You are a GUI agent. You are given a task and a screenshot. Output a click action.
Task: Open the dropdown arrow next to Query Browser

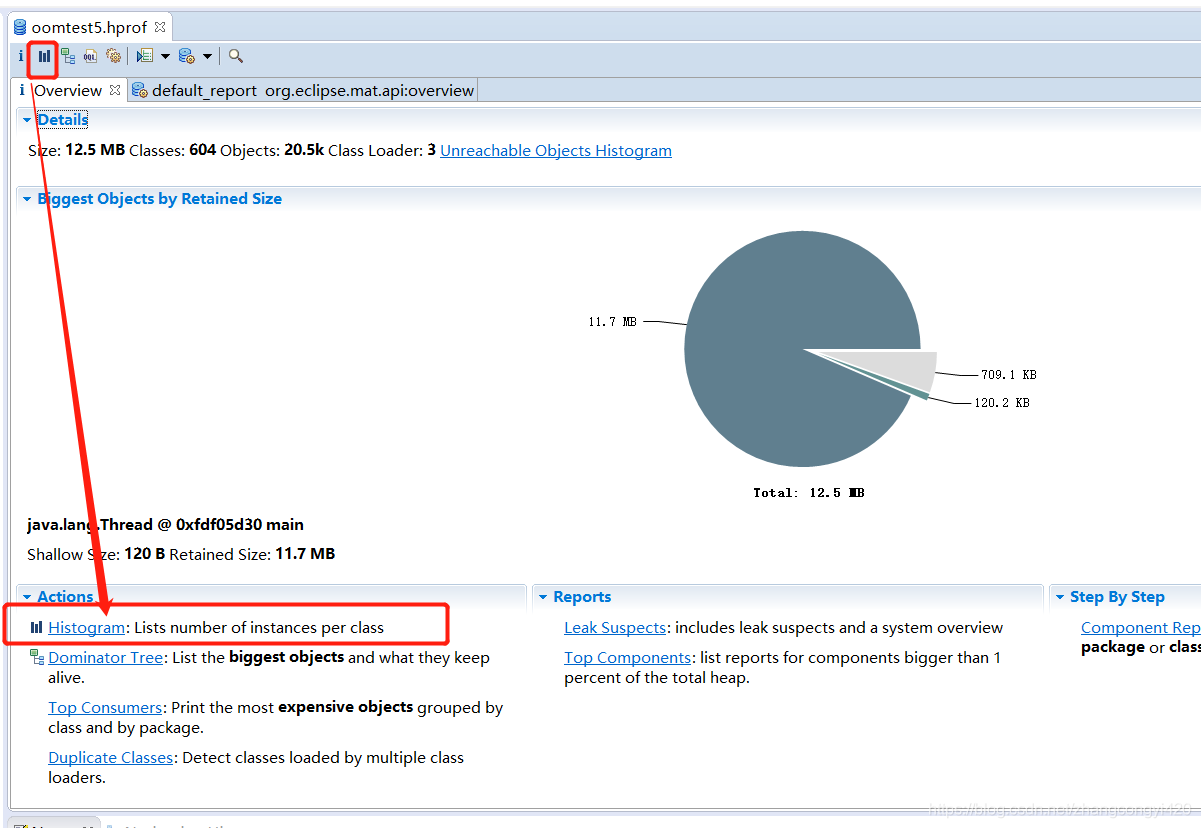(208, 57)
